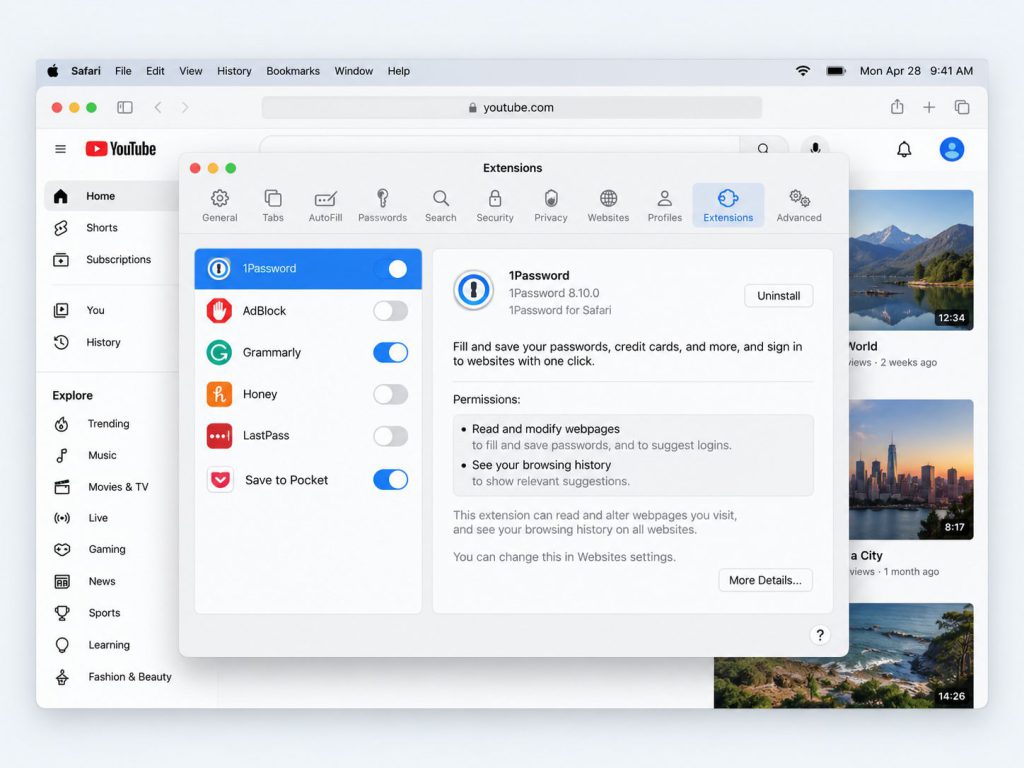Screen dimensions: 1024x768
Task: Click the Wi-Fi status icon
Action: pyautogui.click(x=803, y=71)
